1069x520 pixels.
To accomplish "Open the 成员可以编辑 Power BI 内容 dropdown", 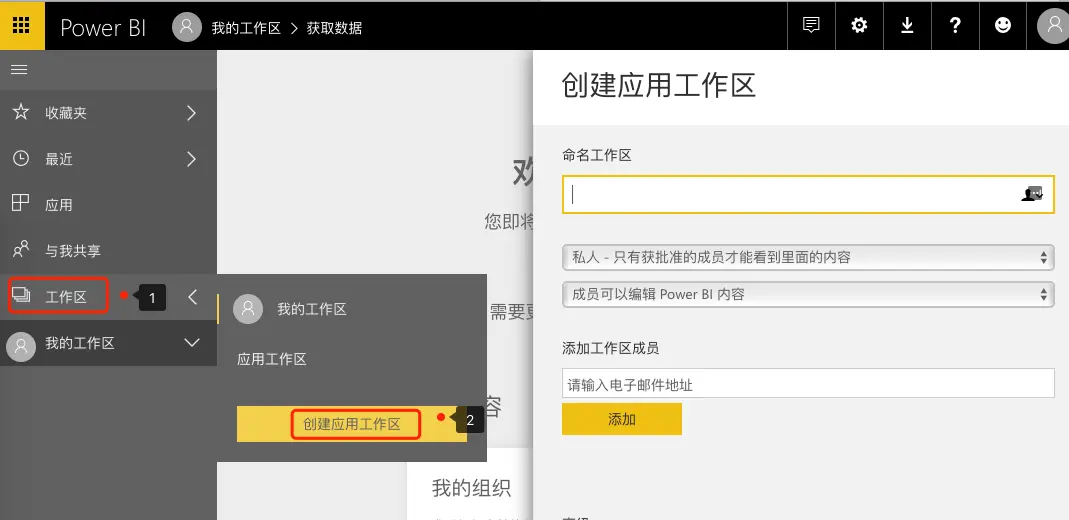I will pyautogui.click(x=809, y=294).
